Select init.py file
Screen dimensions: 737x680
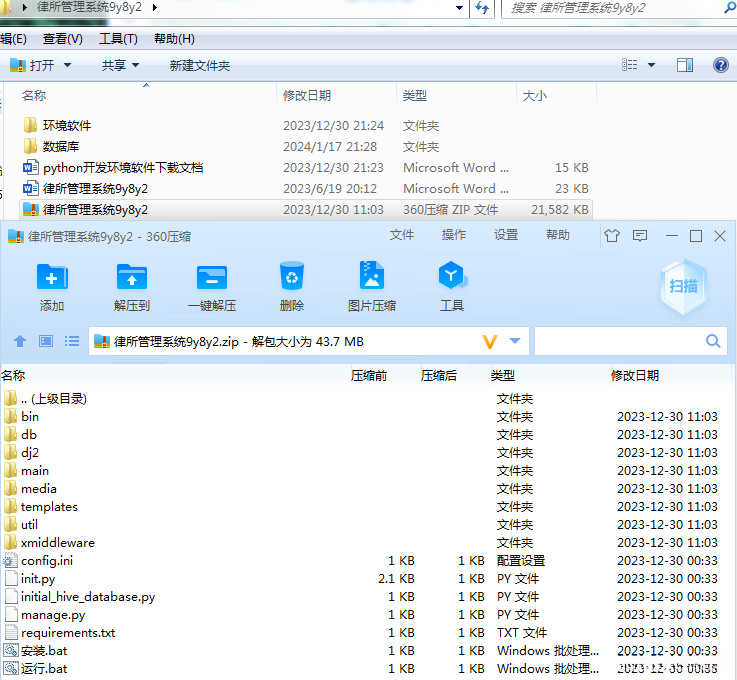[30, 578]
